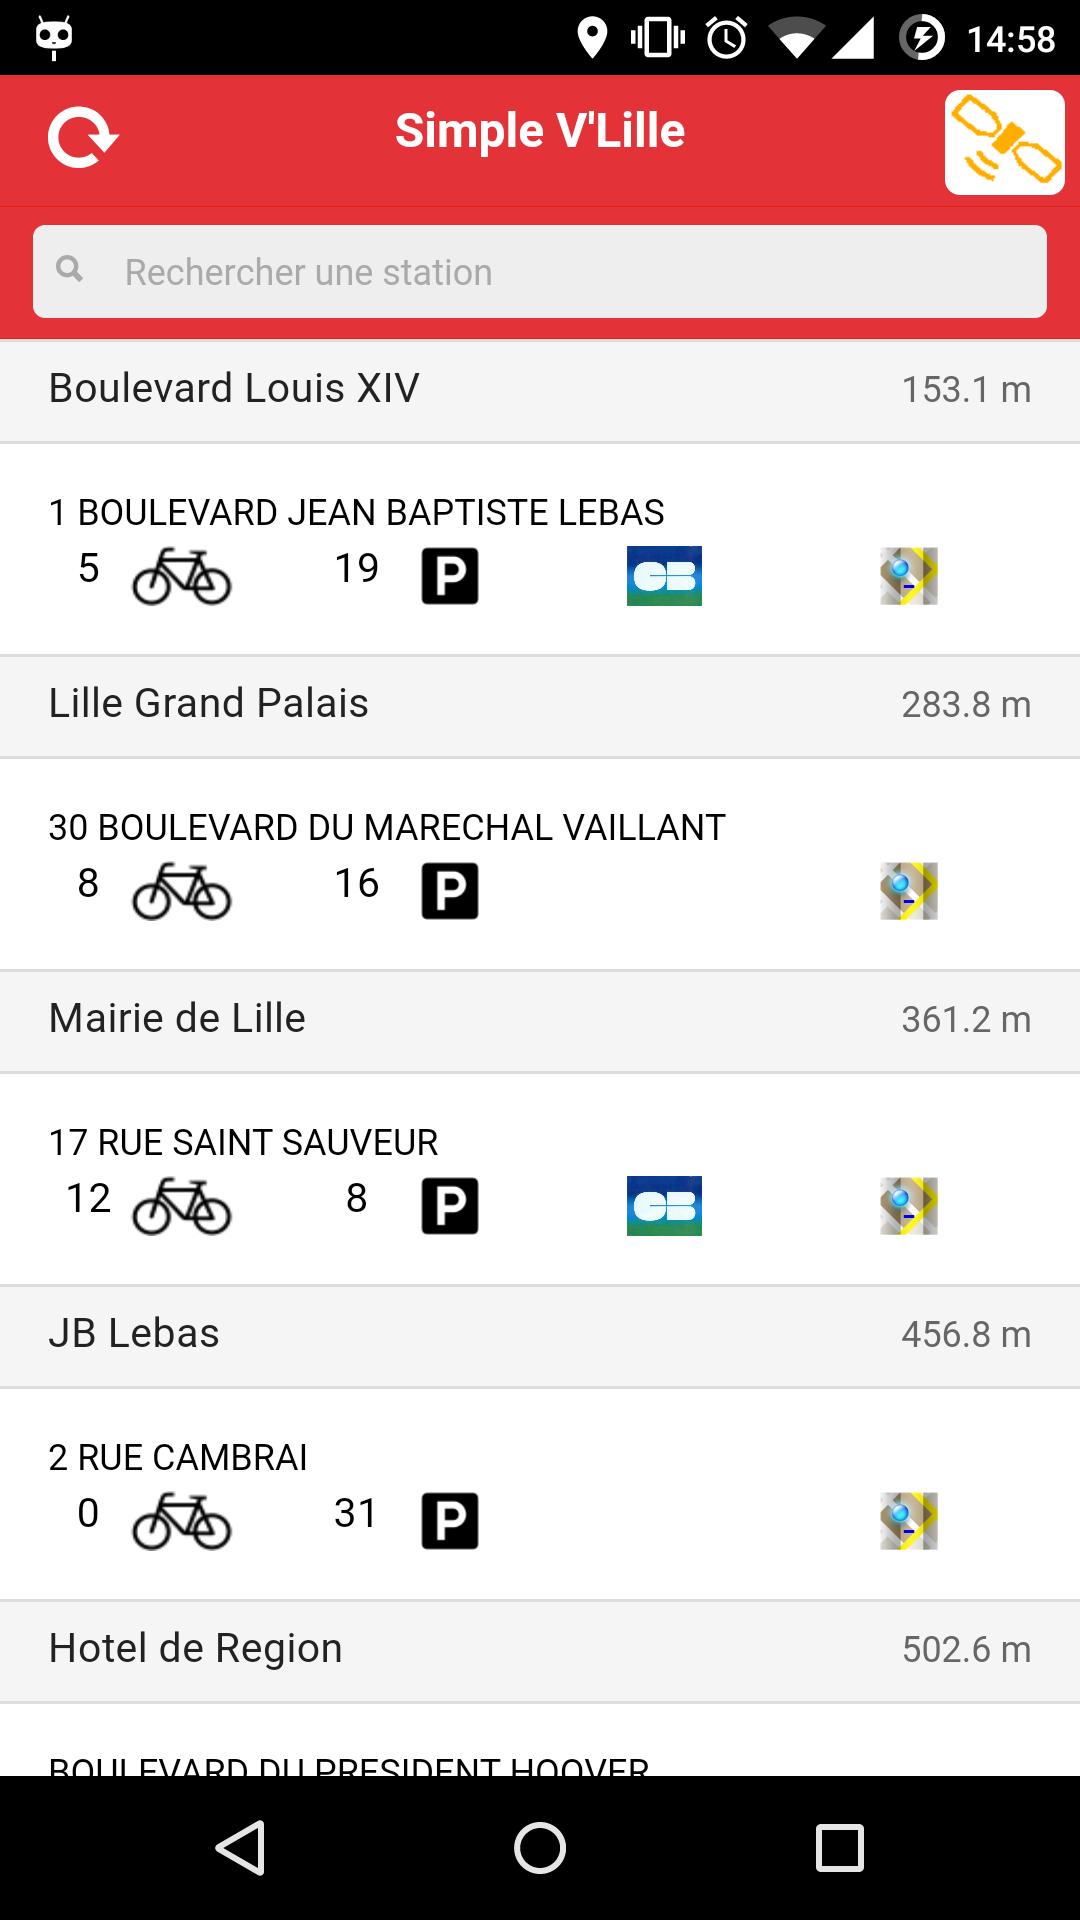Tap the parking icon for JB Lebas
The width and height of the screenshot is (1080, 1920).
point(449,1521)
